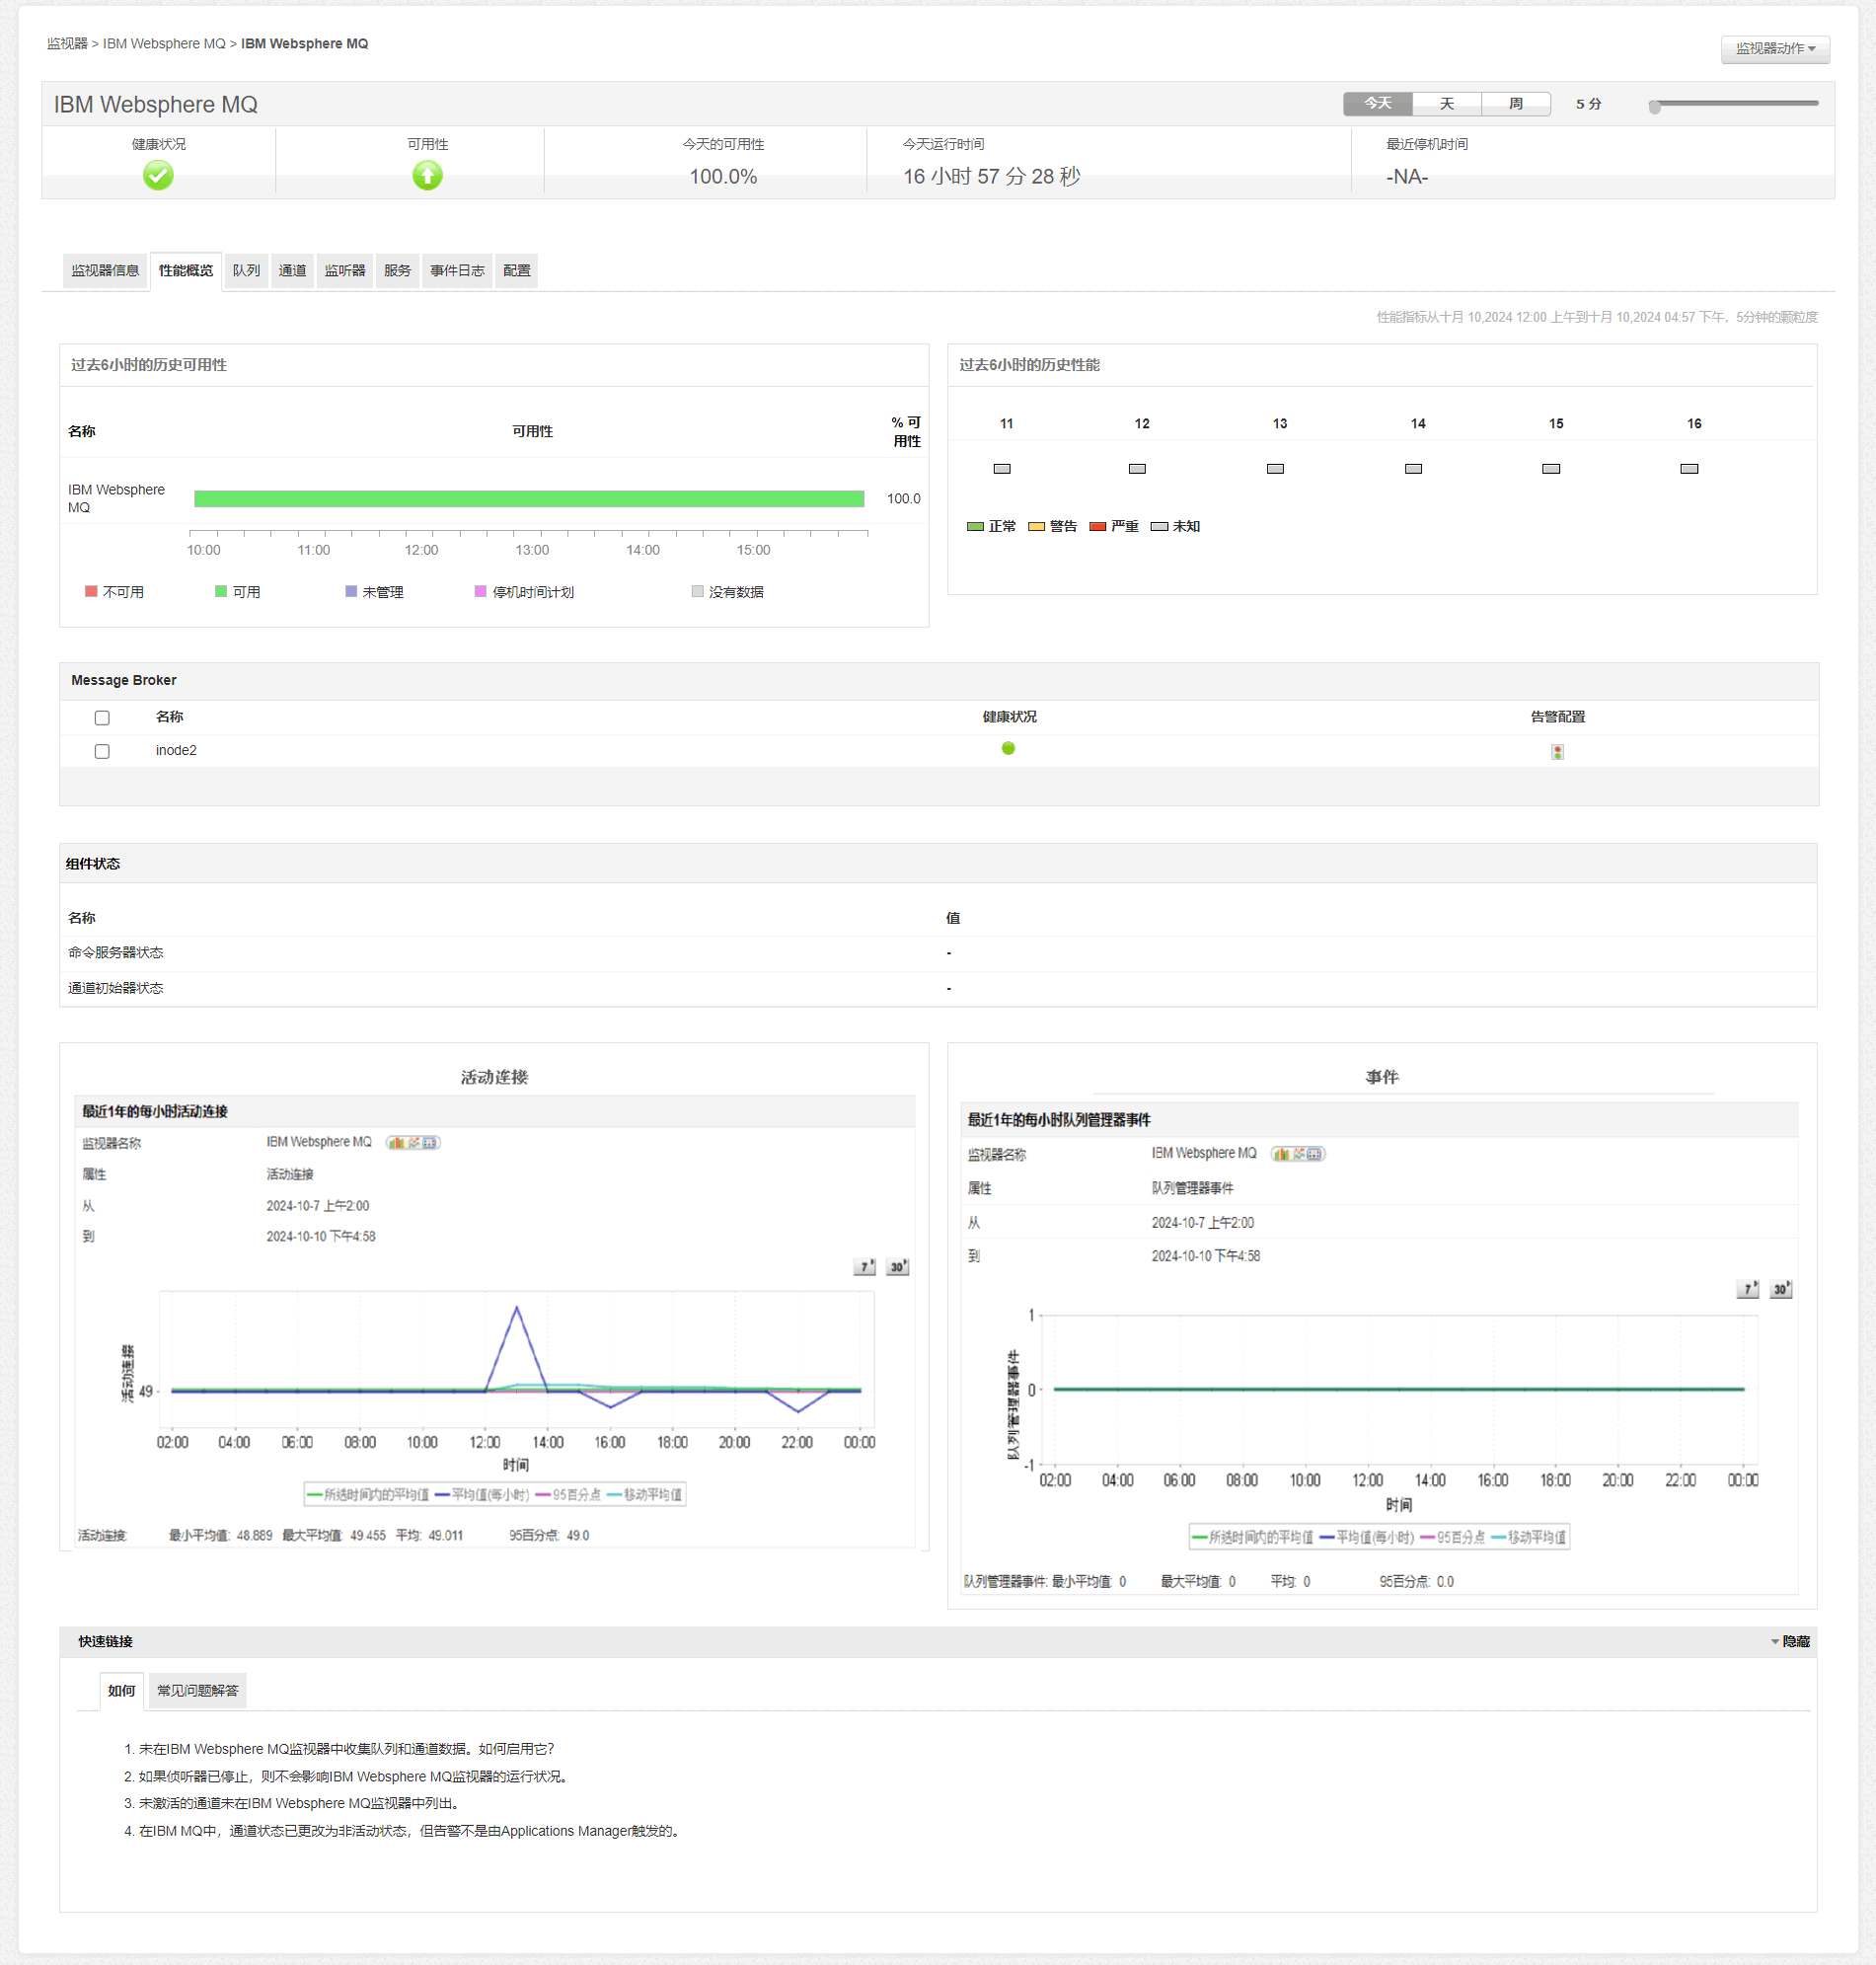The width and height of the screenshot is (1876, 1965).
Task: Click the green health dot for inode2
Action: pyautogui.click(x=1008, y=749)
